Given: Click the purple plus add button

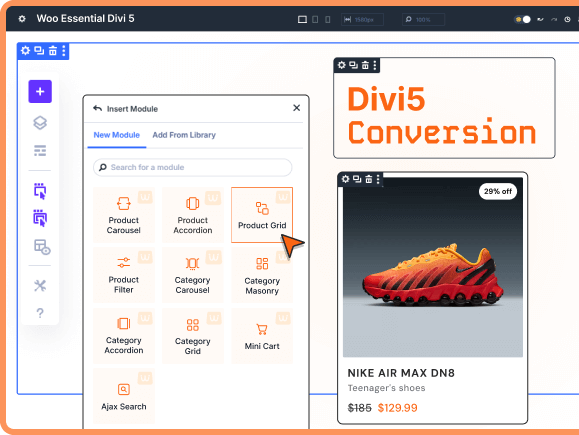Looking at the screenshot, I should coord(40,91).
